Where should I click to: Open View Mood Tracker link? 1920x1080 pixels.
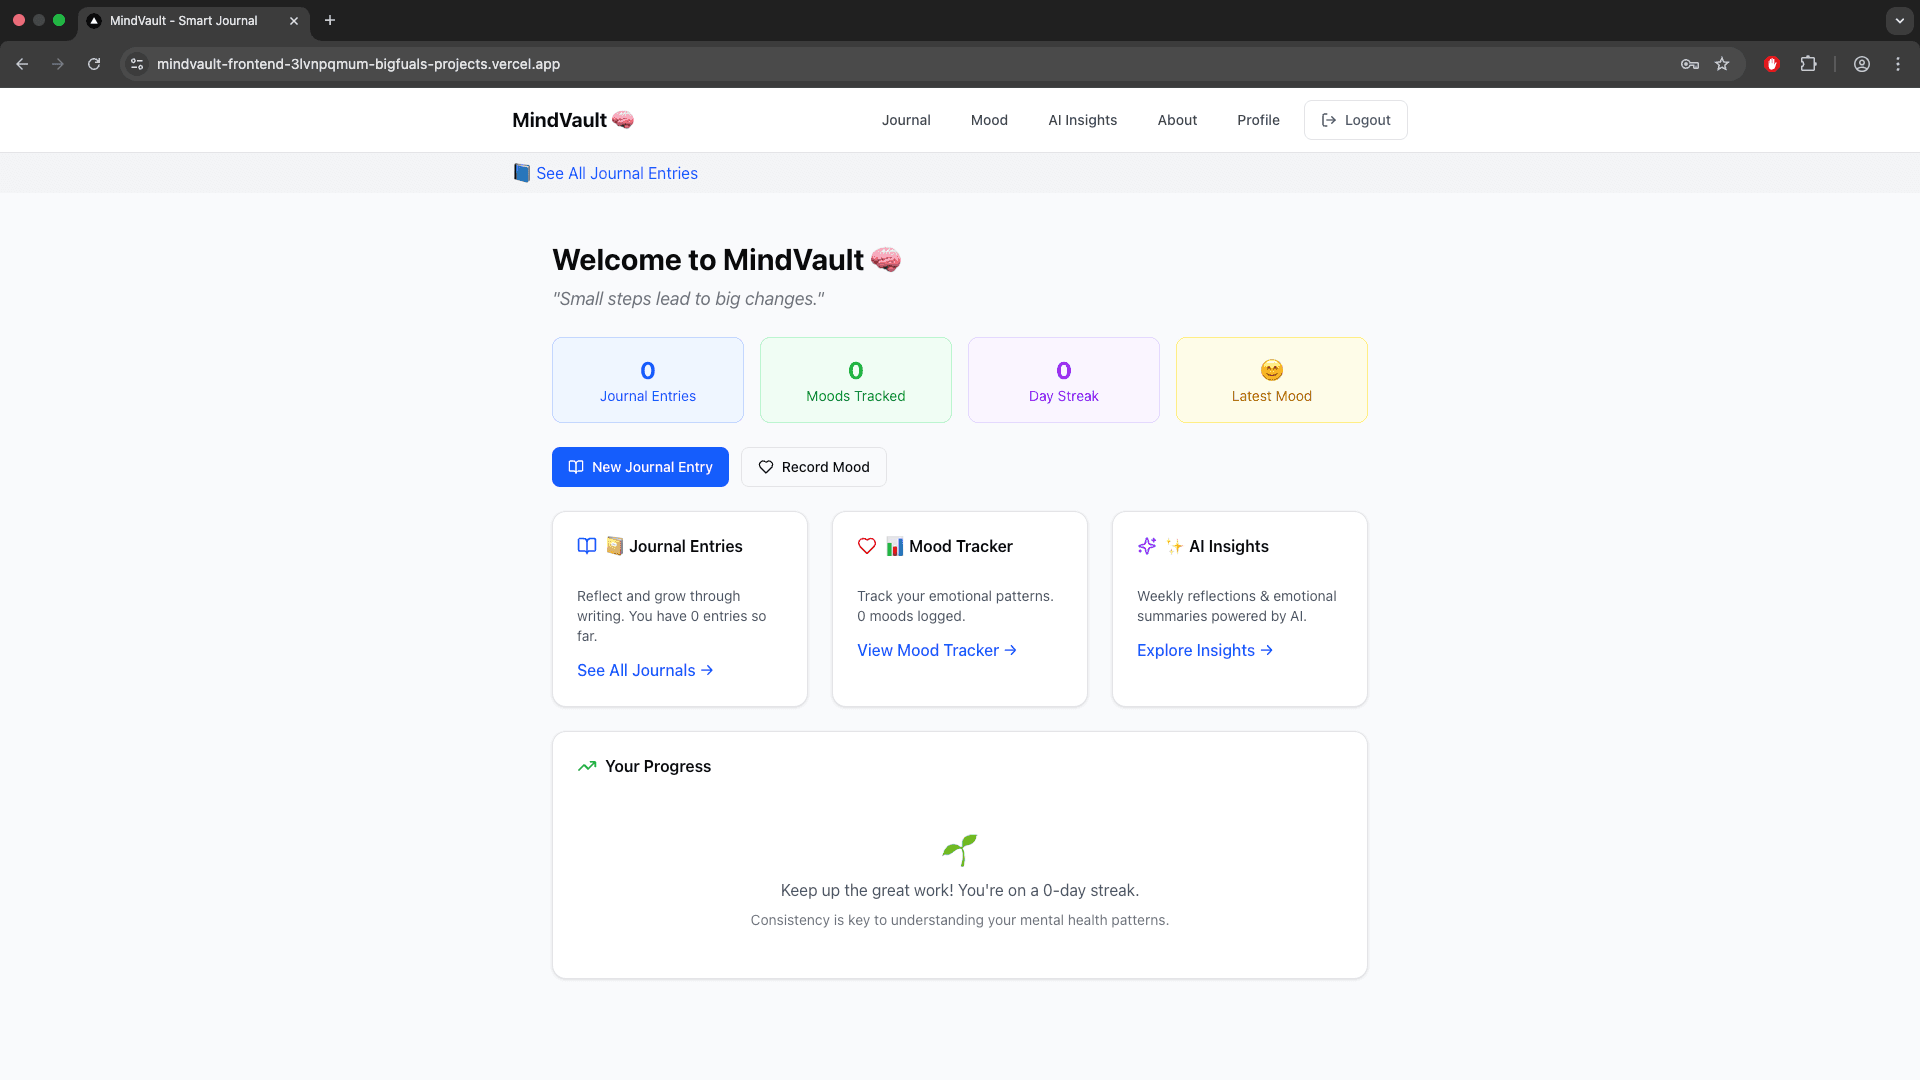(x=937, y=650)
